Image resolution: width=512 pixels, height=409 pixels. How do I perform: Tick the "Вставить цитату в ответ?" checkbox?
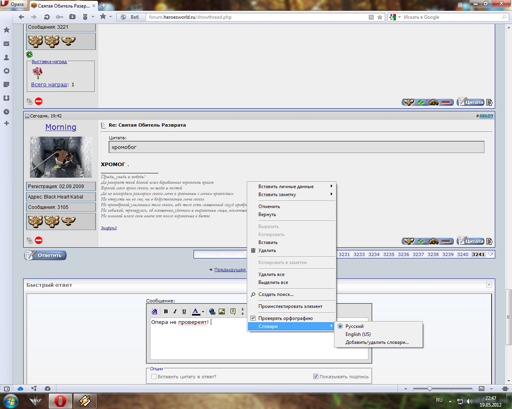click(x=154, y=376)
